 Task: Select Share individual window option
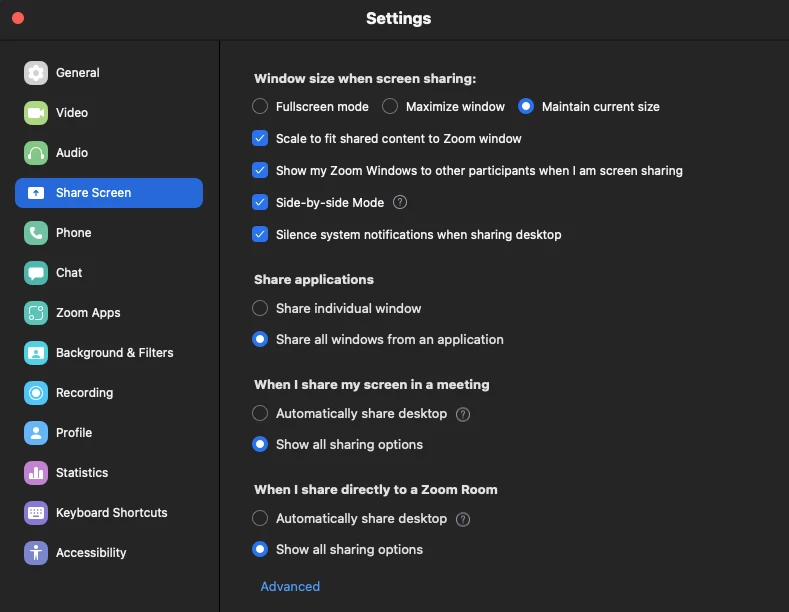(260, 309)
